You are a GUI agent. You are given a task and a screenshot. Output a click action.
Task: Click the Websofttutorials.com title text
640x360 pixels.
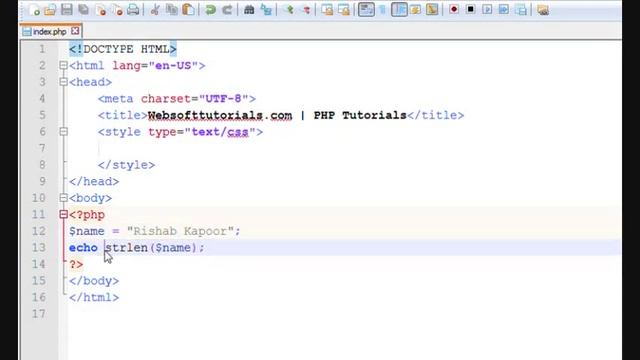tap(220, 116)
